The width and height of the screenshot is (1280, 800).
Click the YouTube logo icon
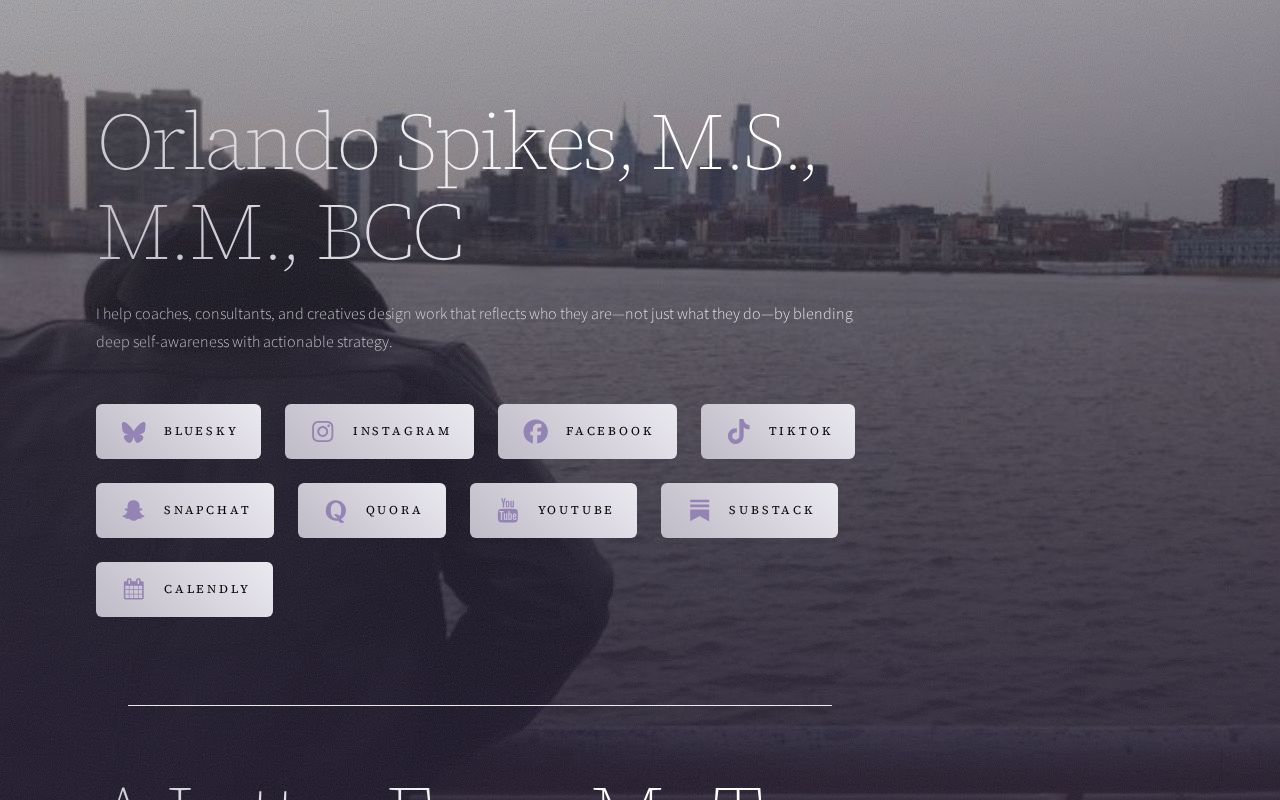[x=508, y=511]
